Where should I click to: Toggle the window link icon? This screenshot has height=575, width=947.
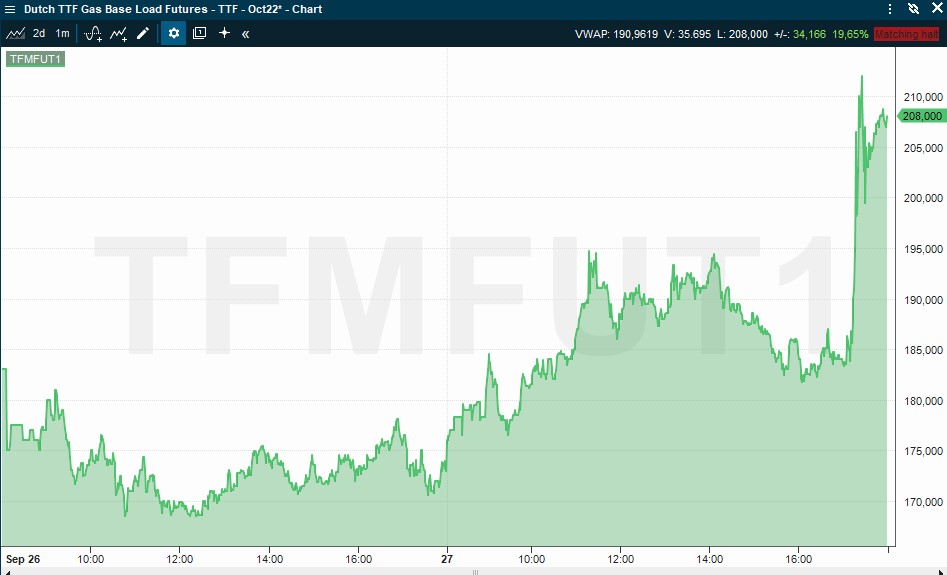[913, 8]
